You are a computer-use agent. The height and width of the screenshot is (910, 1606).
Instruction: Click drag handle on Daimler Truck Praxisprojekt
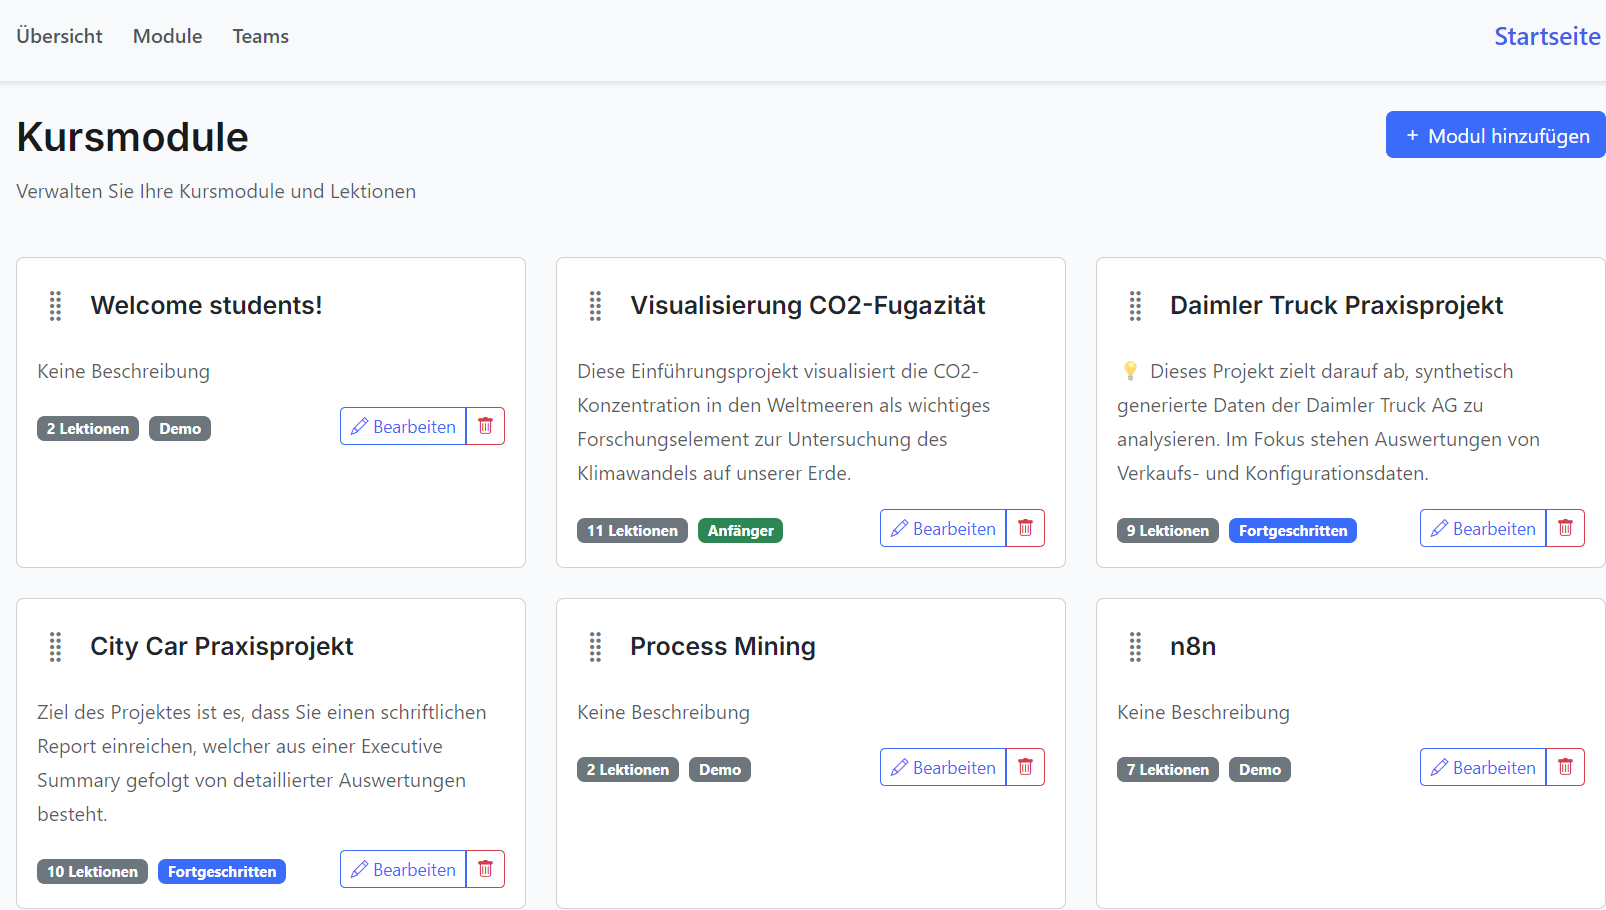pyautogui.click(x=1136, y=306)
